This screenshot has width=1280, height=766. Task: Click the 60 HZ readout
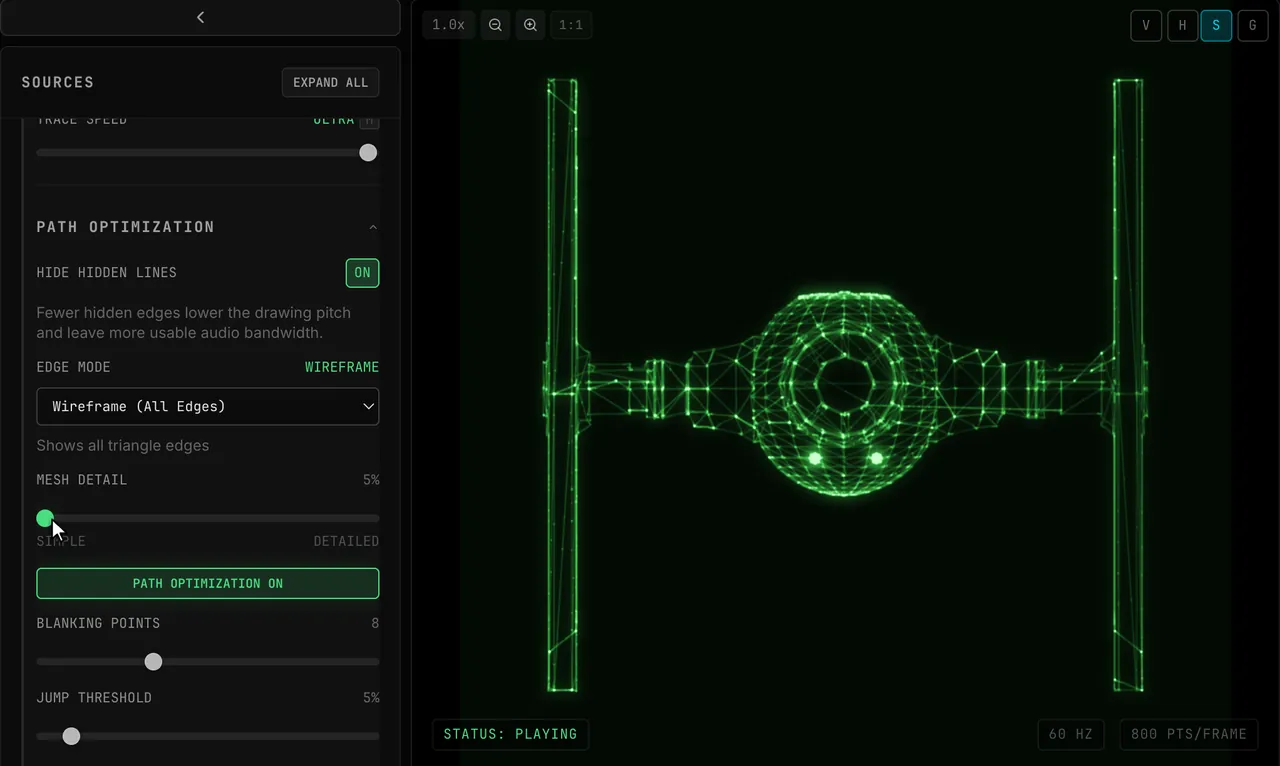pyautogui.click(x=1070, y=734)
